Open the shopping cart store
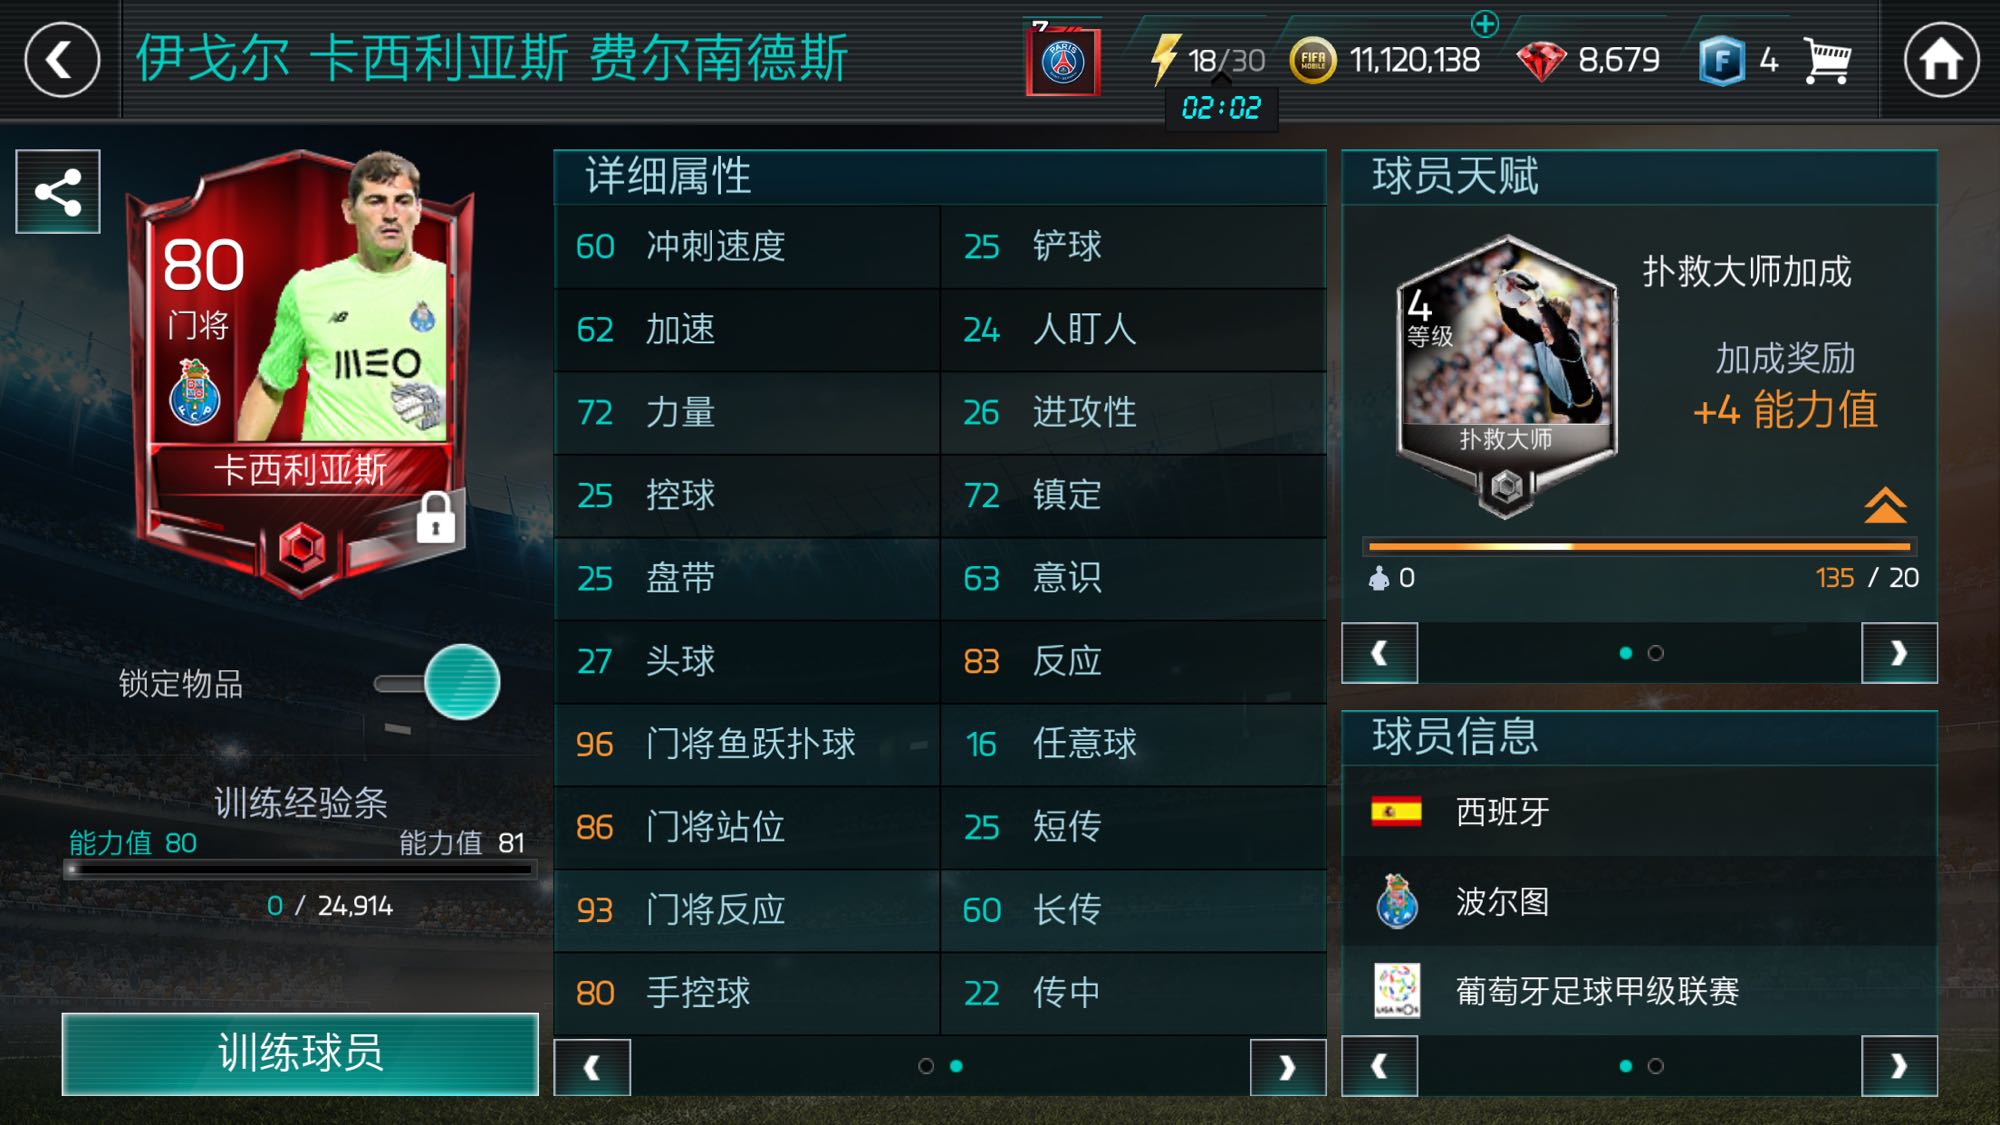 (x=1828, y=60)
